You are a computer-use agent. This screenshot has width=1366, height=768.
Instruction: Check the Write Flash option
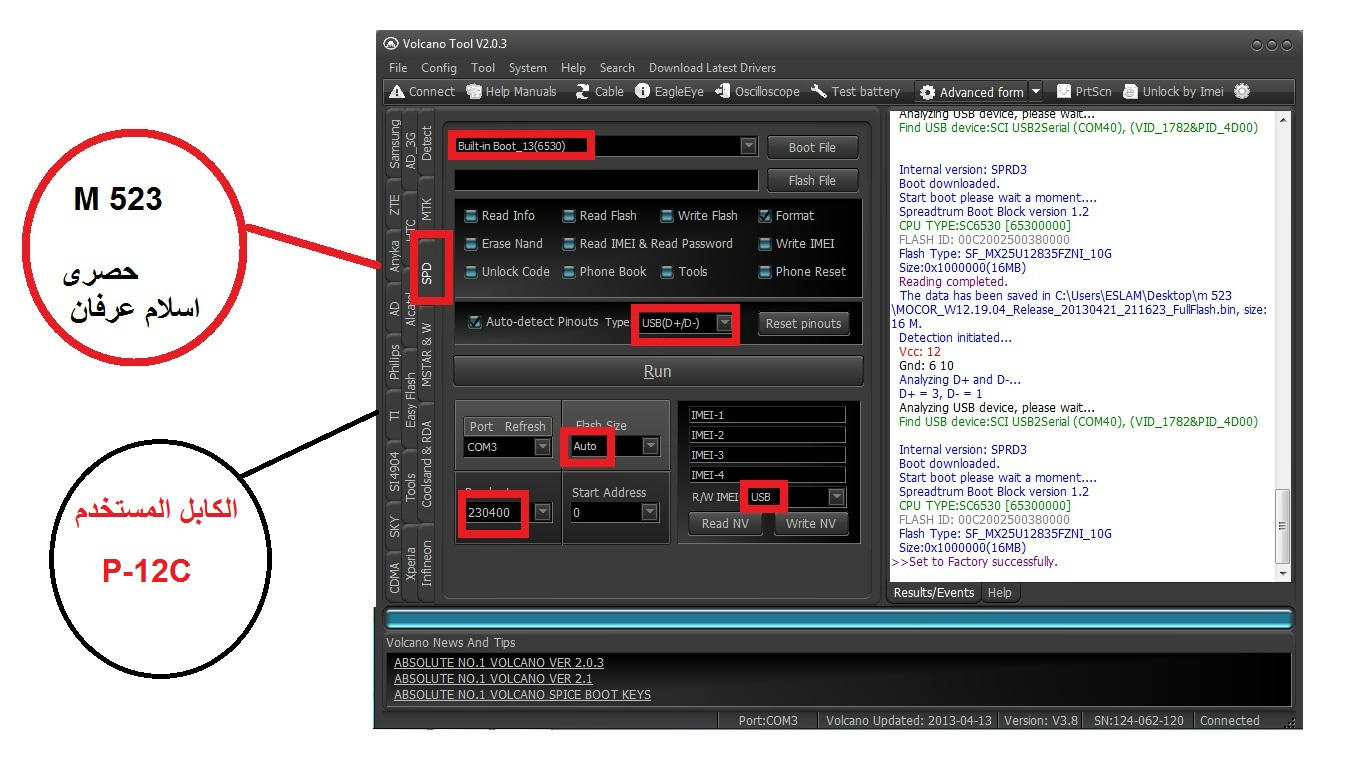tap(667, 216)
